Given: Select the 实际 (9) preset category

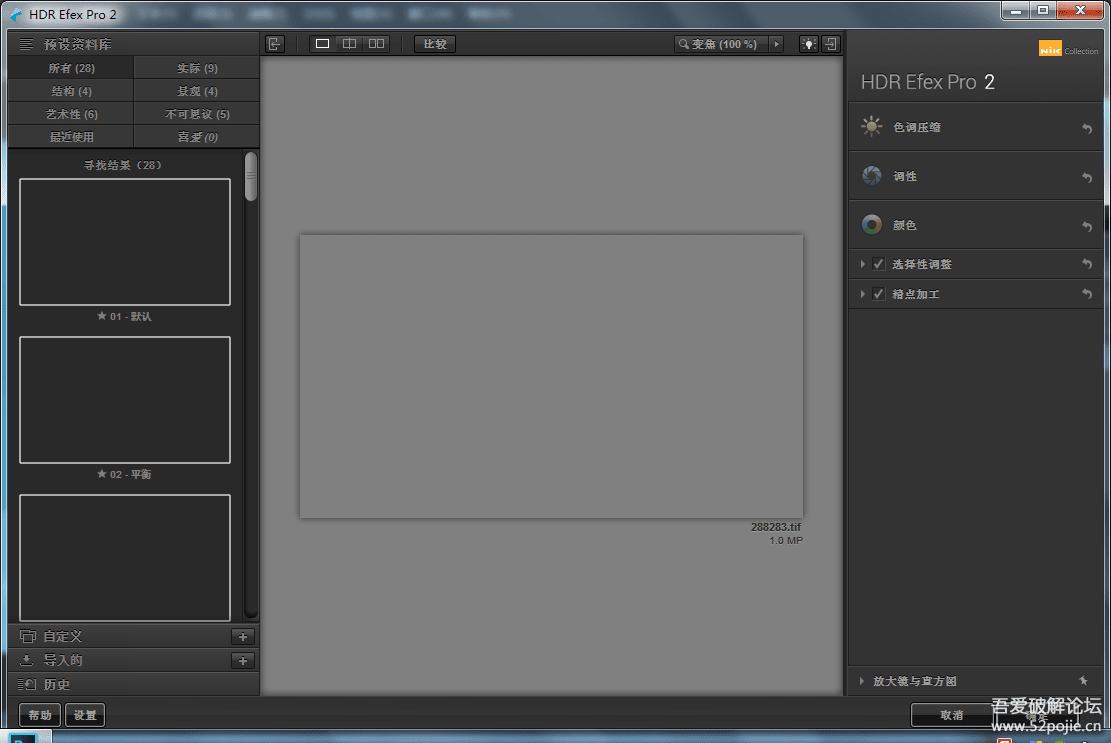Looking at the screenshot, I should coord(197,68).
